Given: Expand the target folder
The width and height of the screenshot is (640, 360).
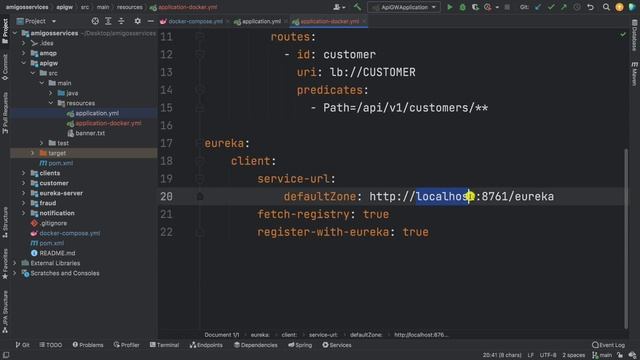Looking at the screenshot, I should [x=33, y=153].
